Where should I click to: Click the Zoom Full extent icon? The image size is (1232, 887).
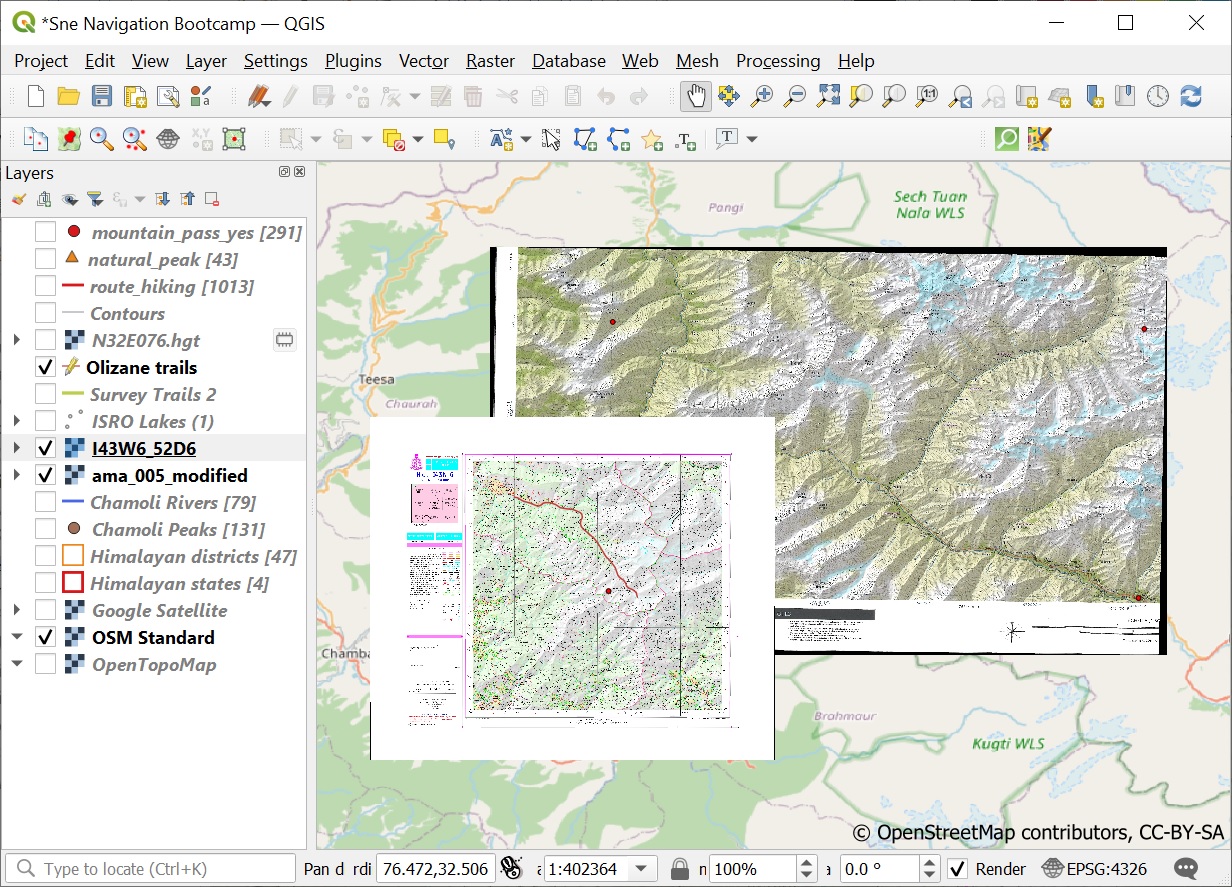828,96
